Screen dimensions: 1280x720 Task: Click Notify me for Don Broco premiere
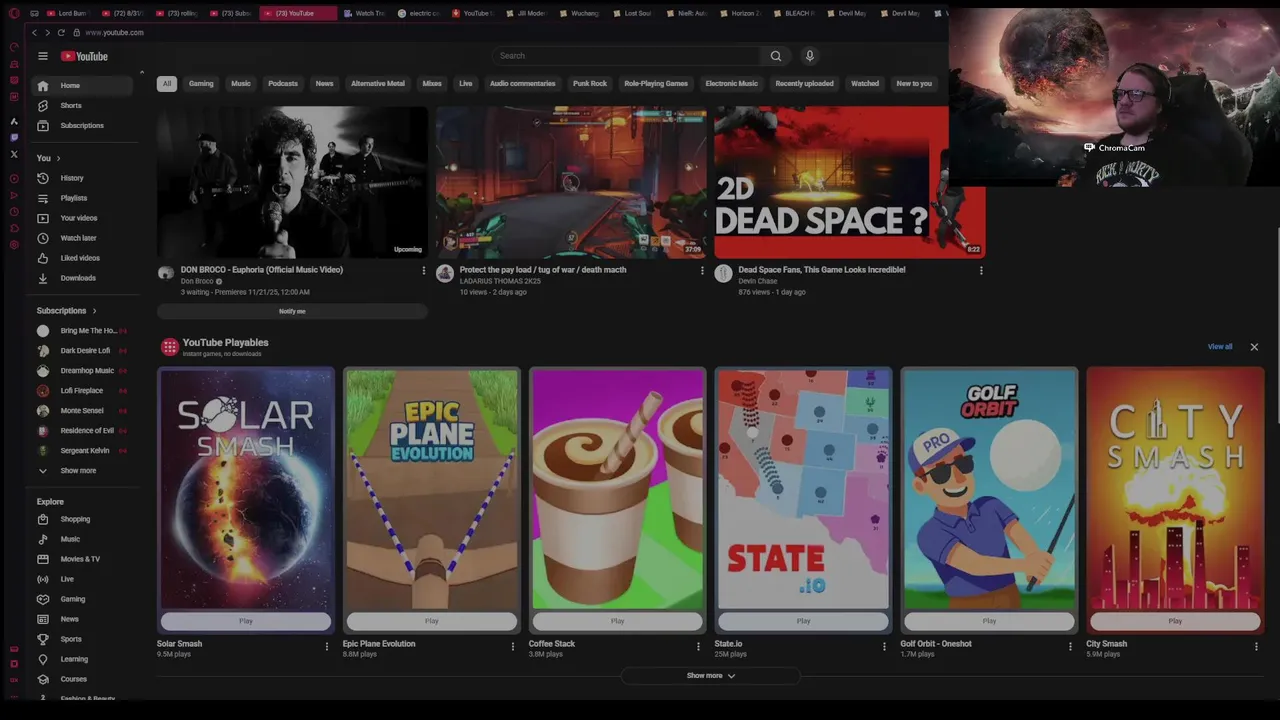[x=292, y=311]
